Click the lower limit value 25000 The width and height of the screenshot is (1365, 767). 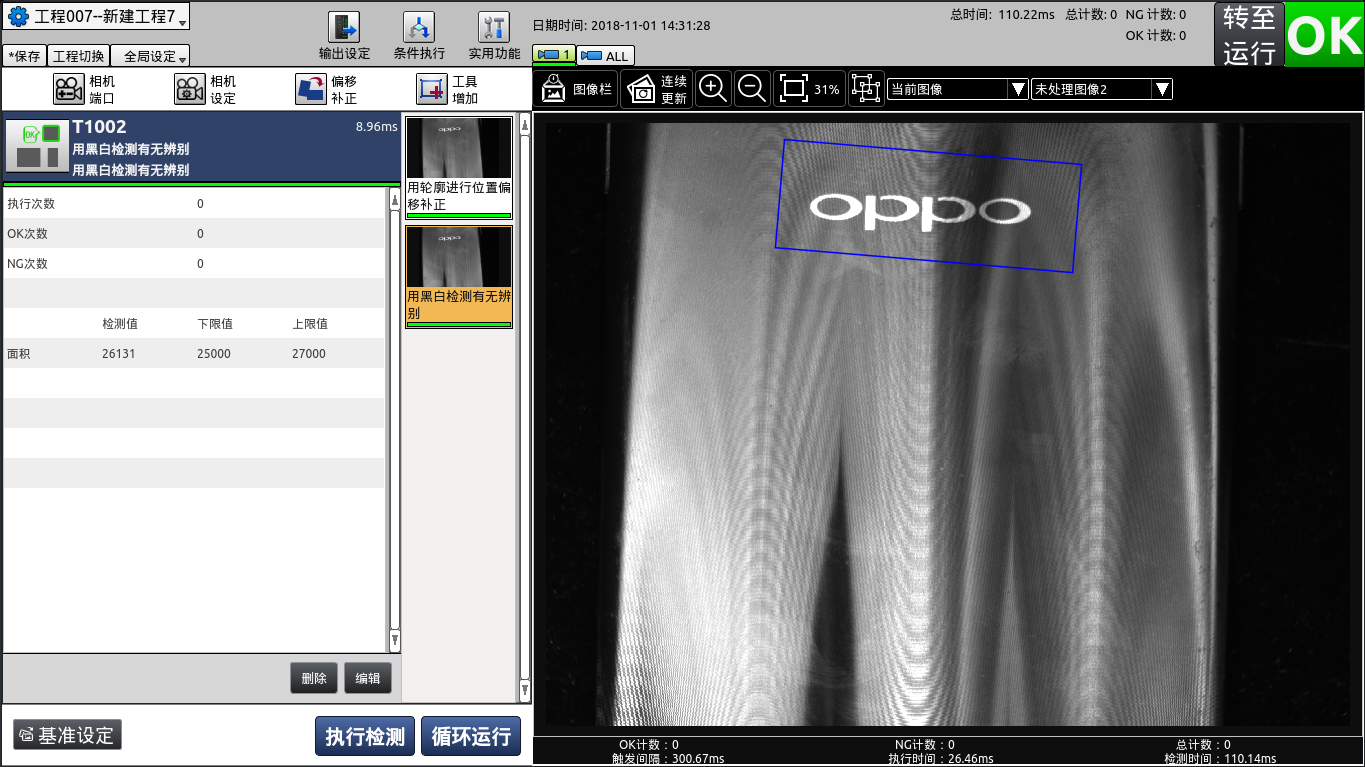point(214,354)
